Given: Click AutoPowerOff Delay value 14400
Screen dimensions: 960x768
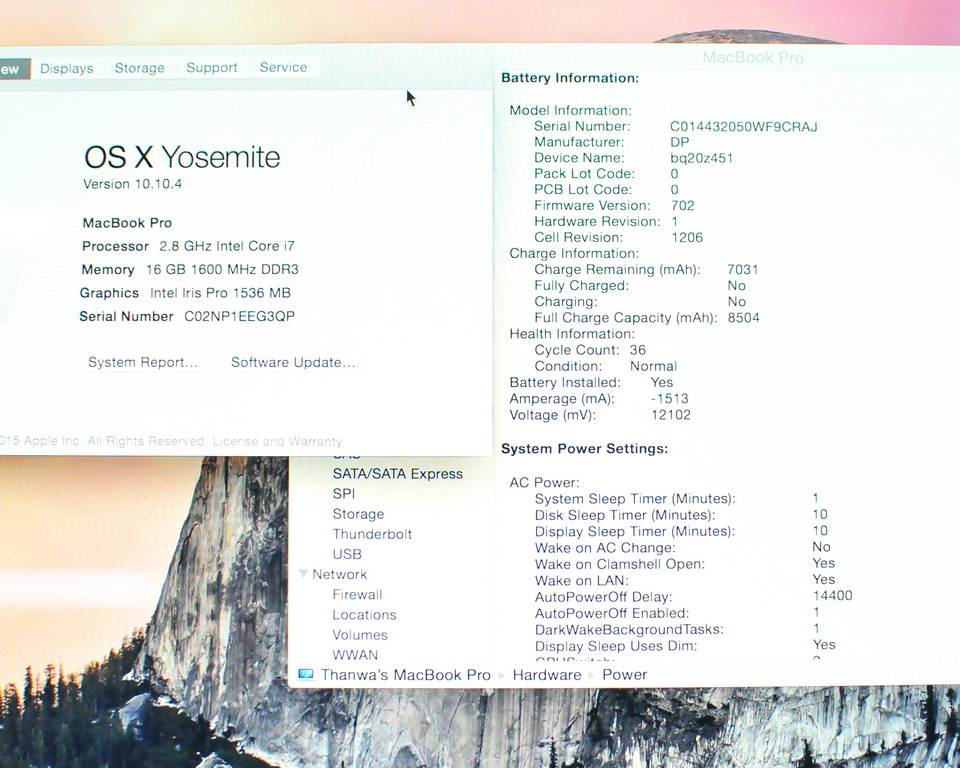Looking at the screenshot, I should (x=833, y=595).
